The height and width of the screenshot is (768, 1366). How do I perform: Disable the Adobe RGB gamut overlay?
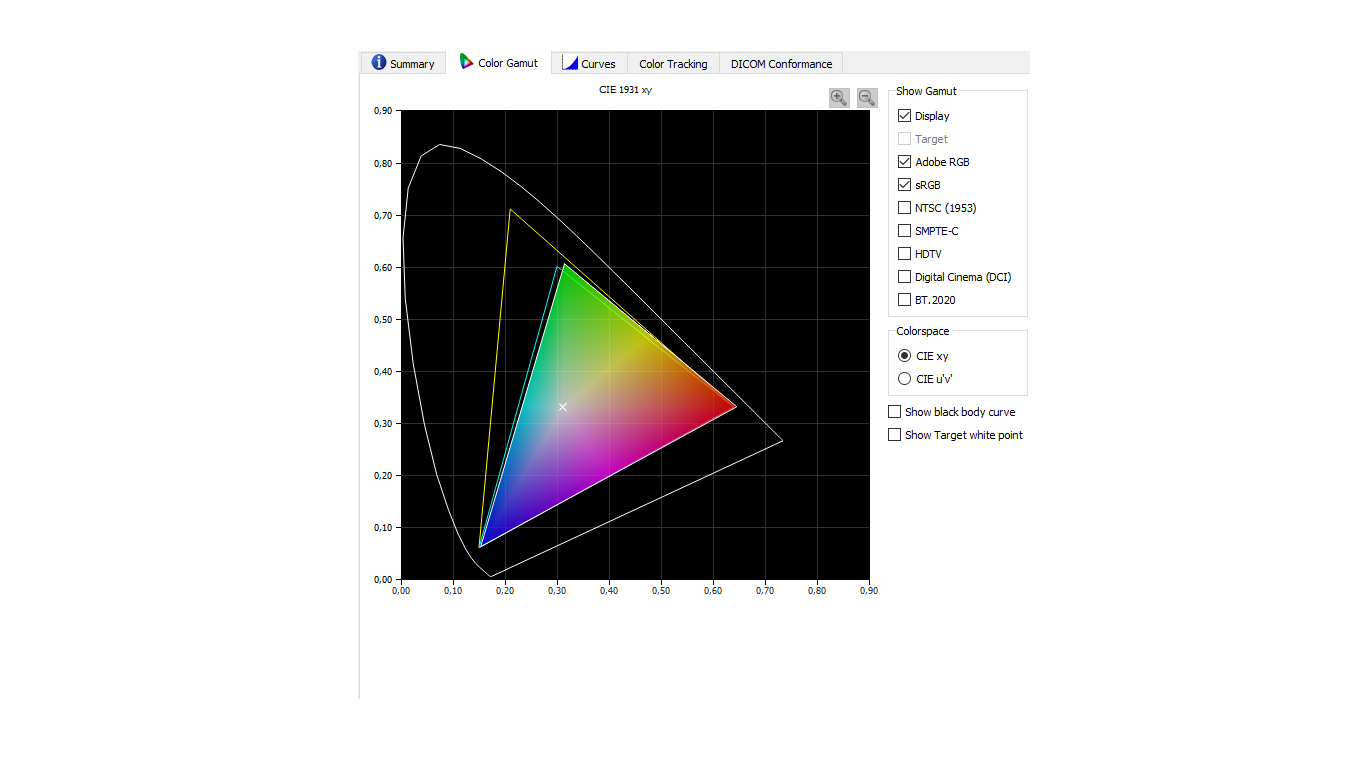click(x=905, y=162)
